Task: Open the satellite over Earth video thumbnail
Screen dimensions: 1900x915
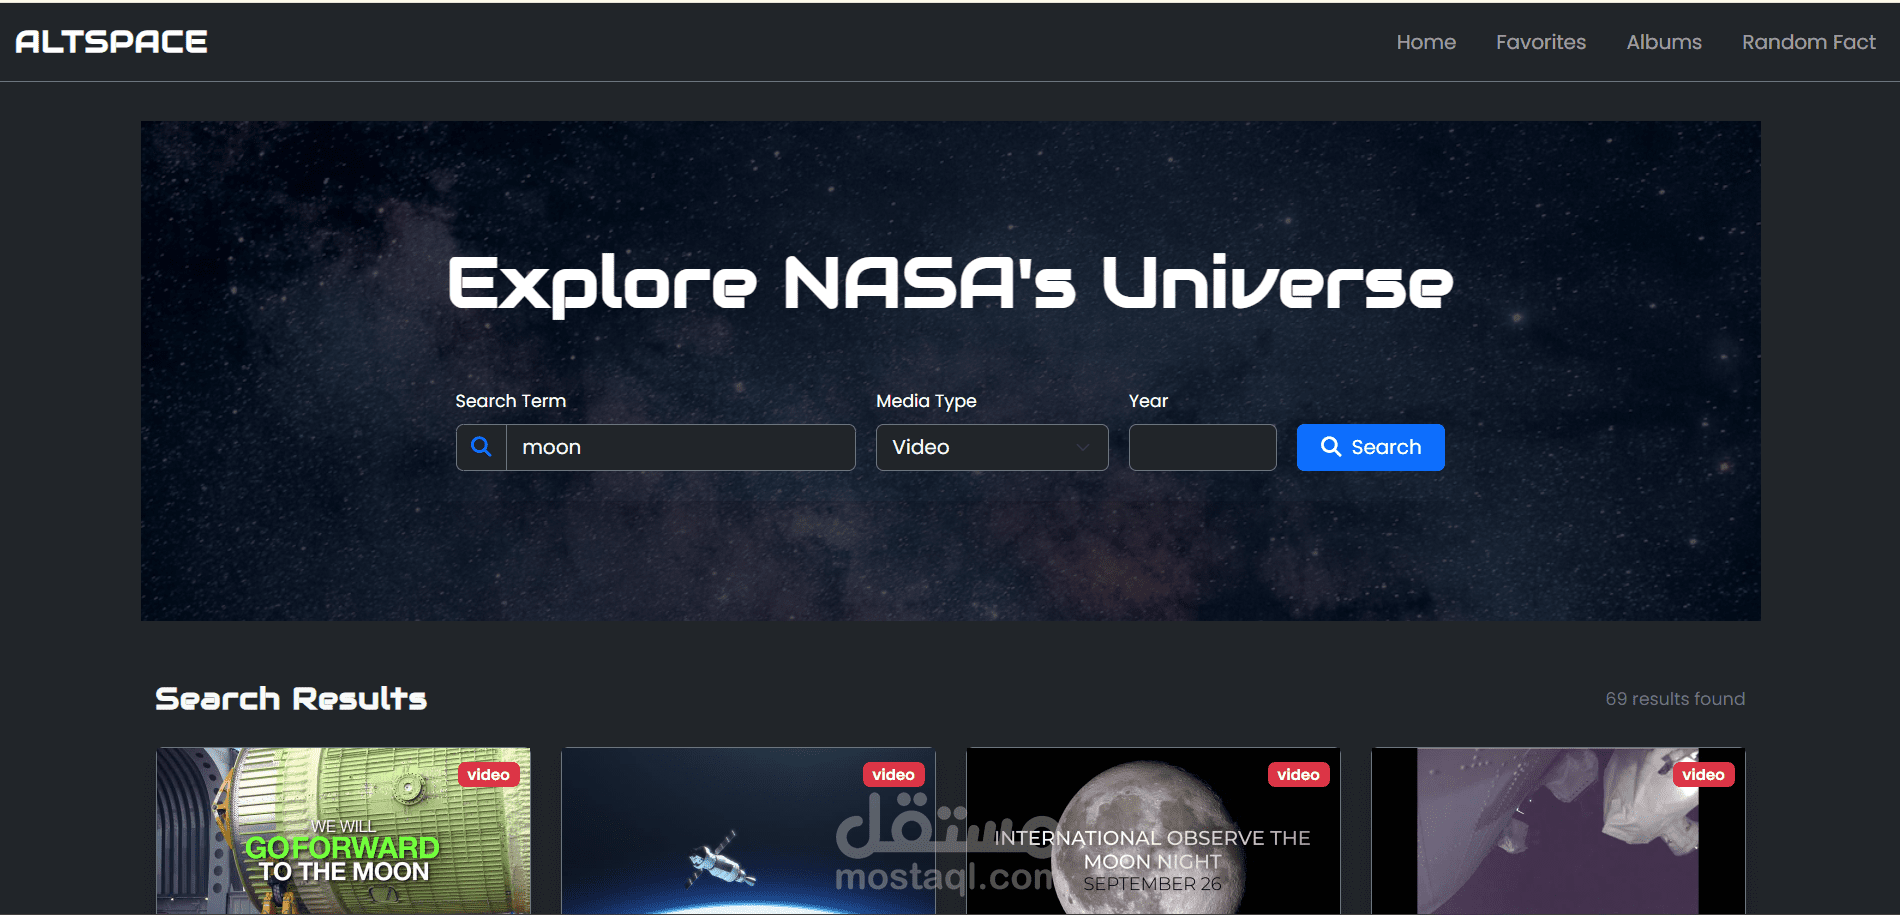Action: [748, 831]
